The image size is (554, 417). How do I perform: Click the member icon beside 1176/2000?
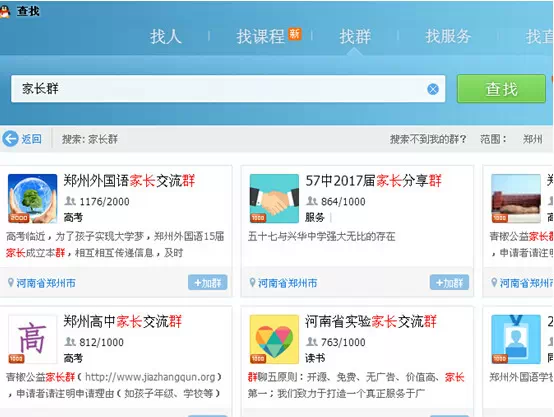pos(70,201)
